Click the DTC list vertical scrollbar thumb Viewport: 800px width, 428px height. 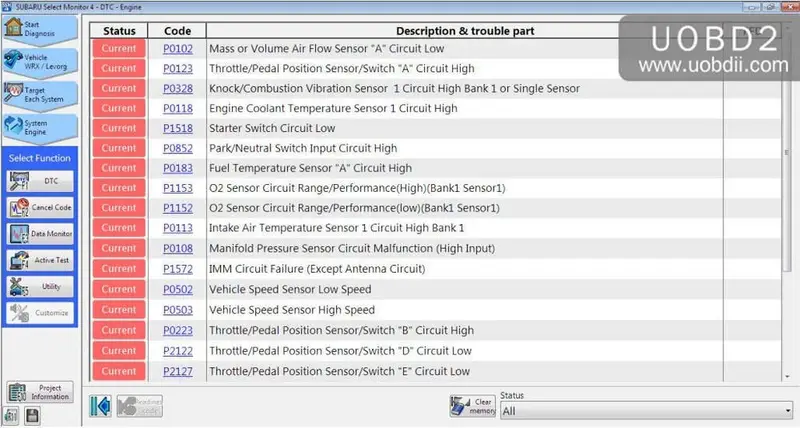click(x=787, y=153)
